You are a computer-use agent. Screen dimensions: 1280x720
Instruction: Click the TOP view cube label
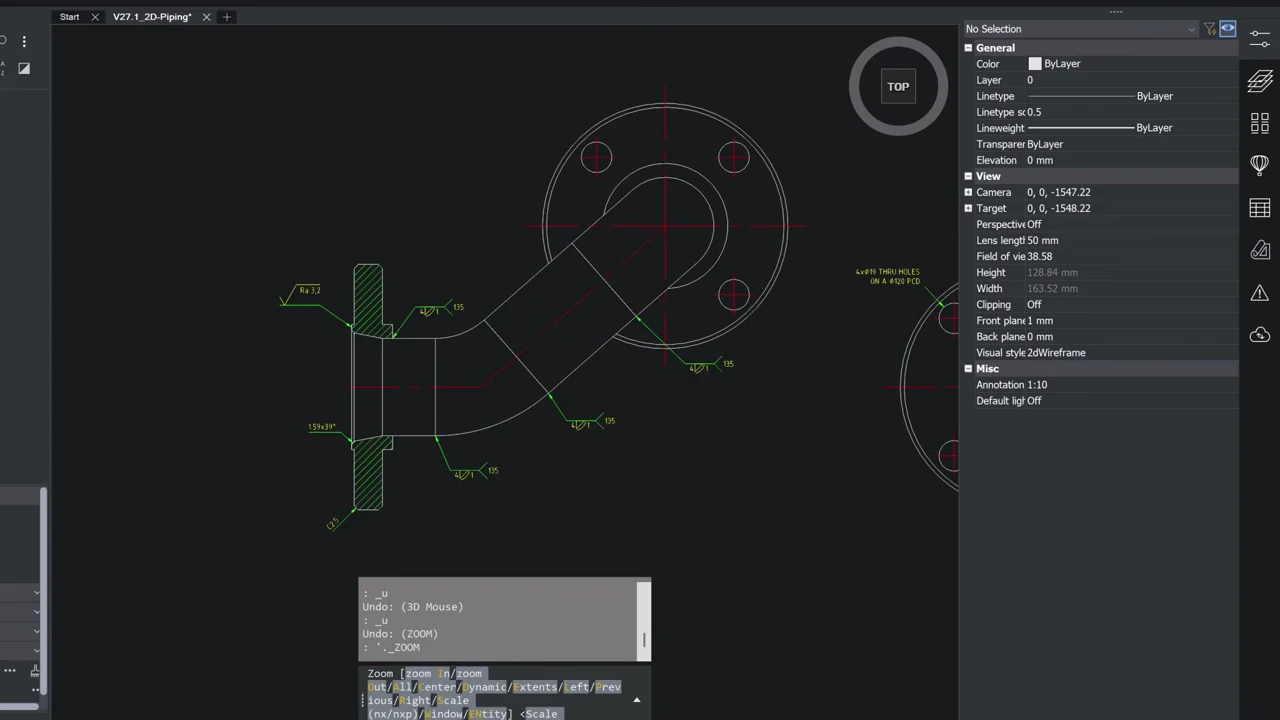click(898, 86)
